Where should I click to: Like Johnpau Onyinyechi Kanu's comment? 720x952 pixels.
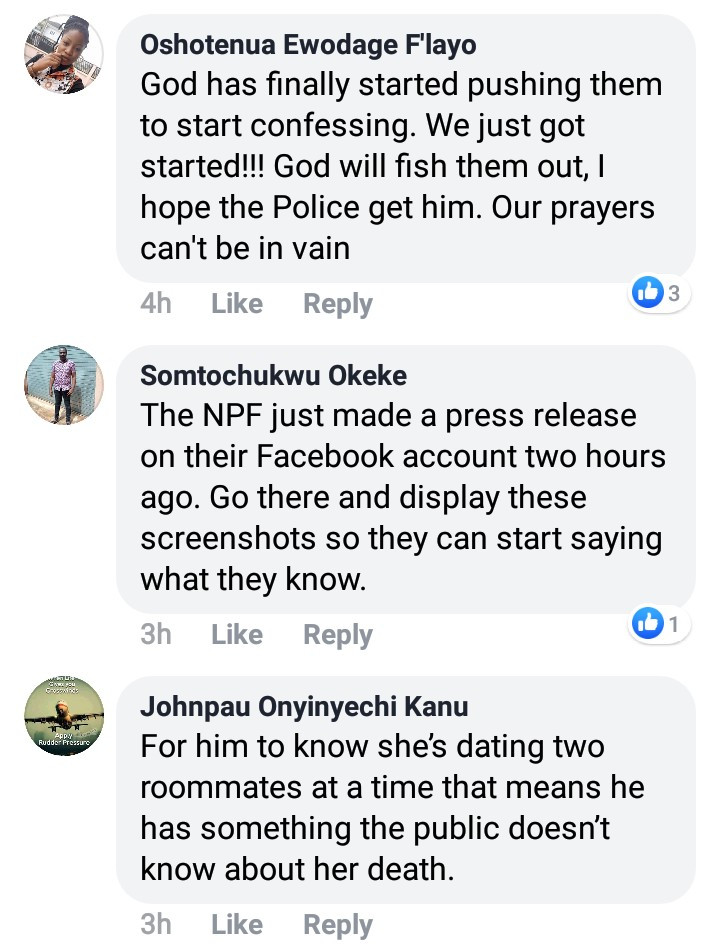(237, 925)
